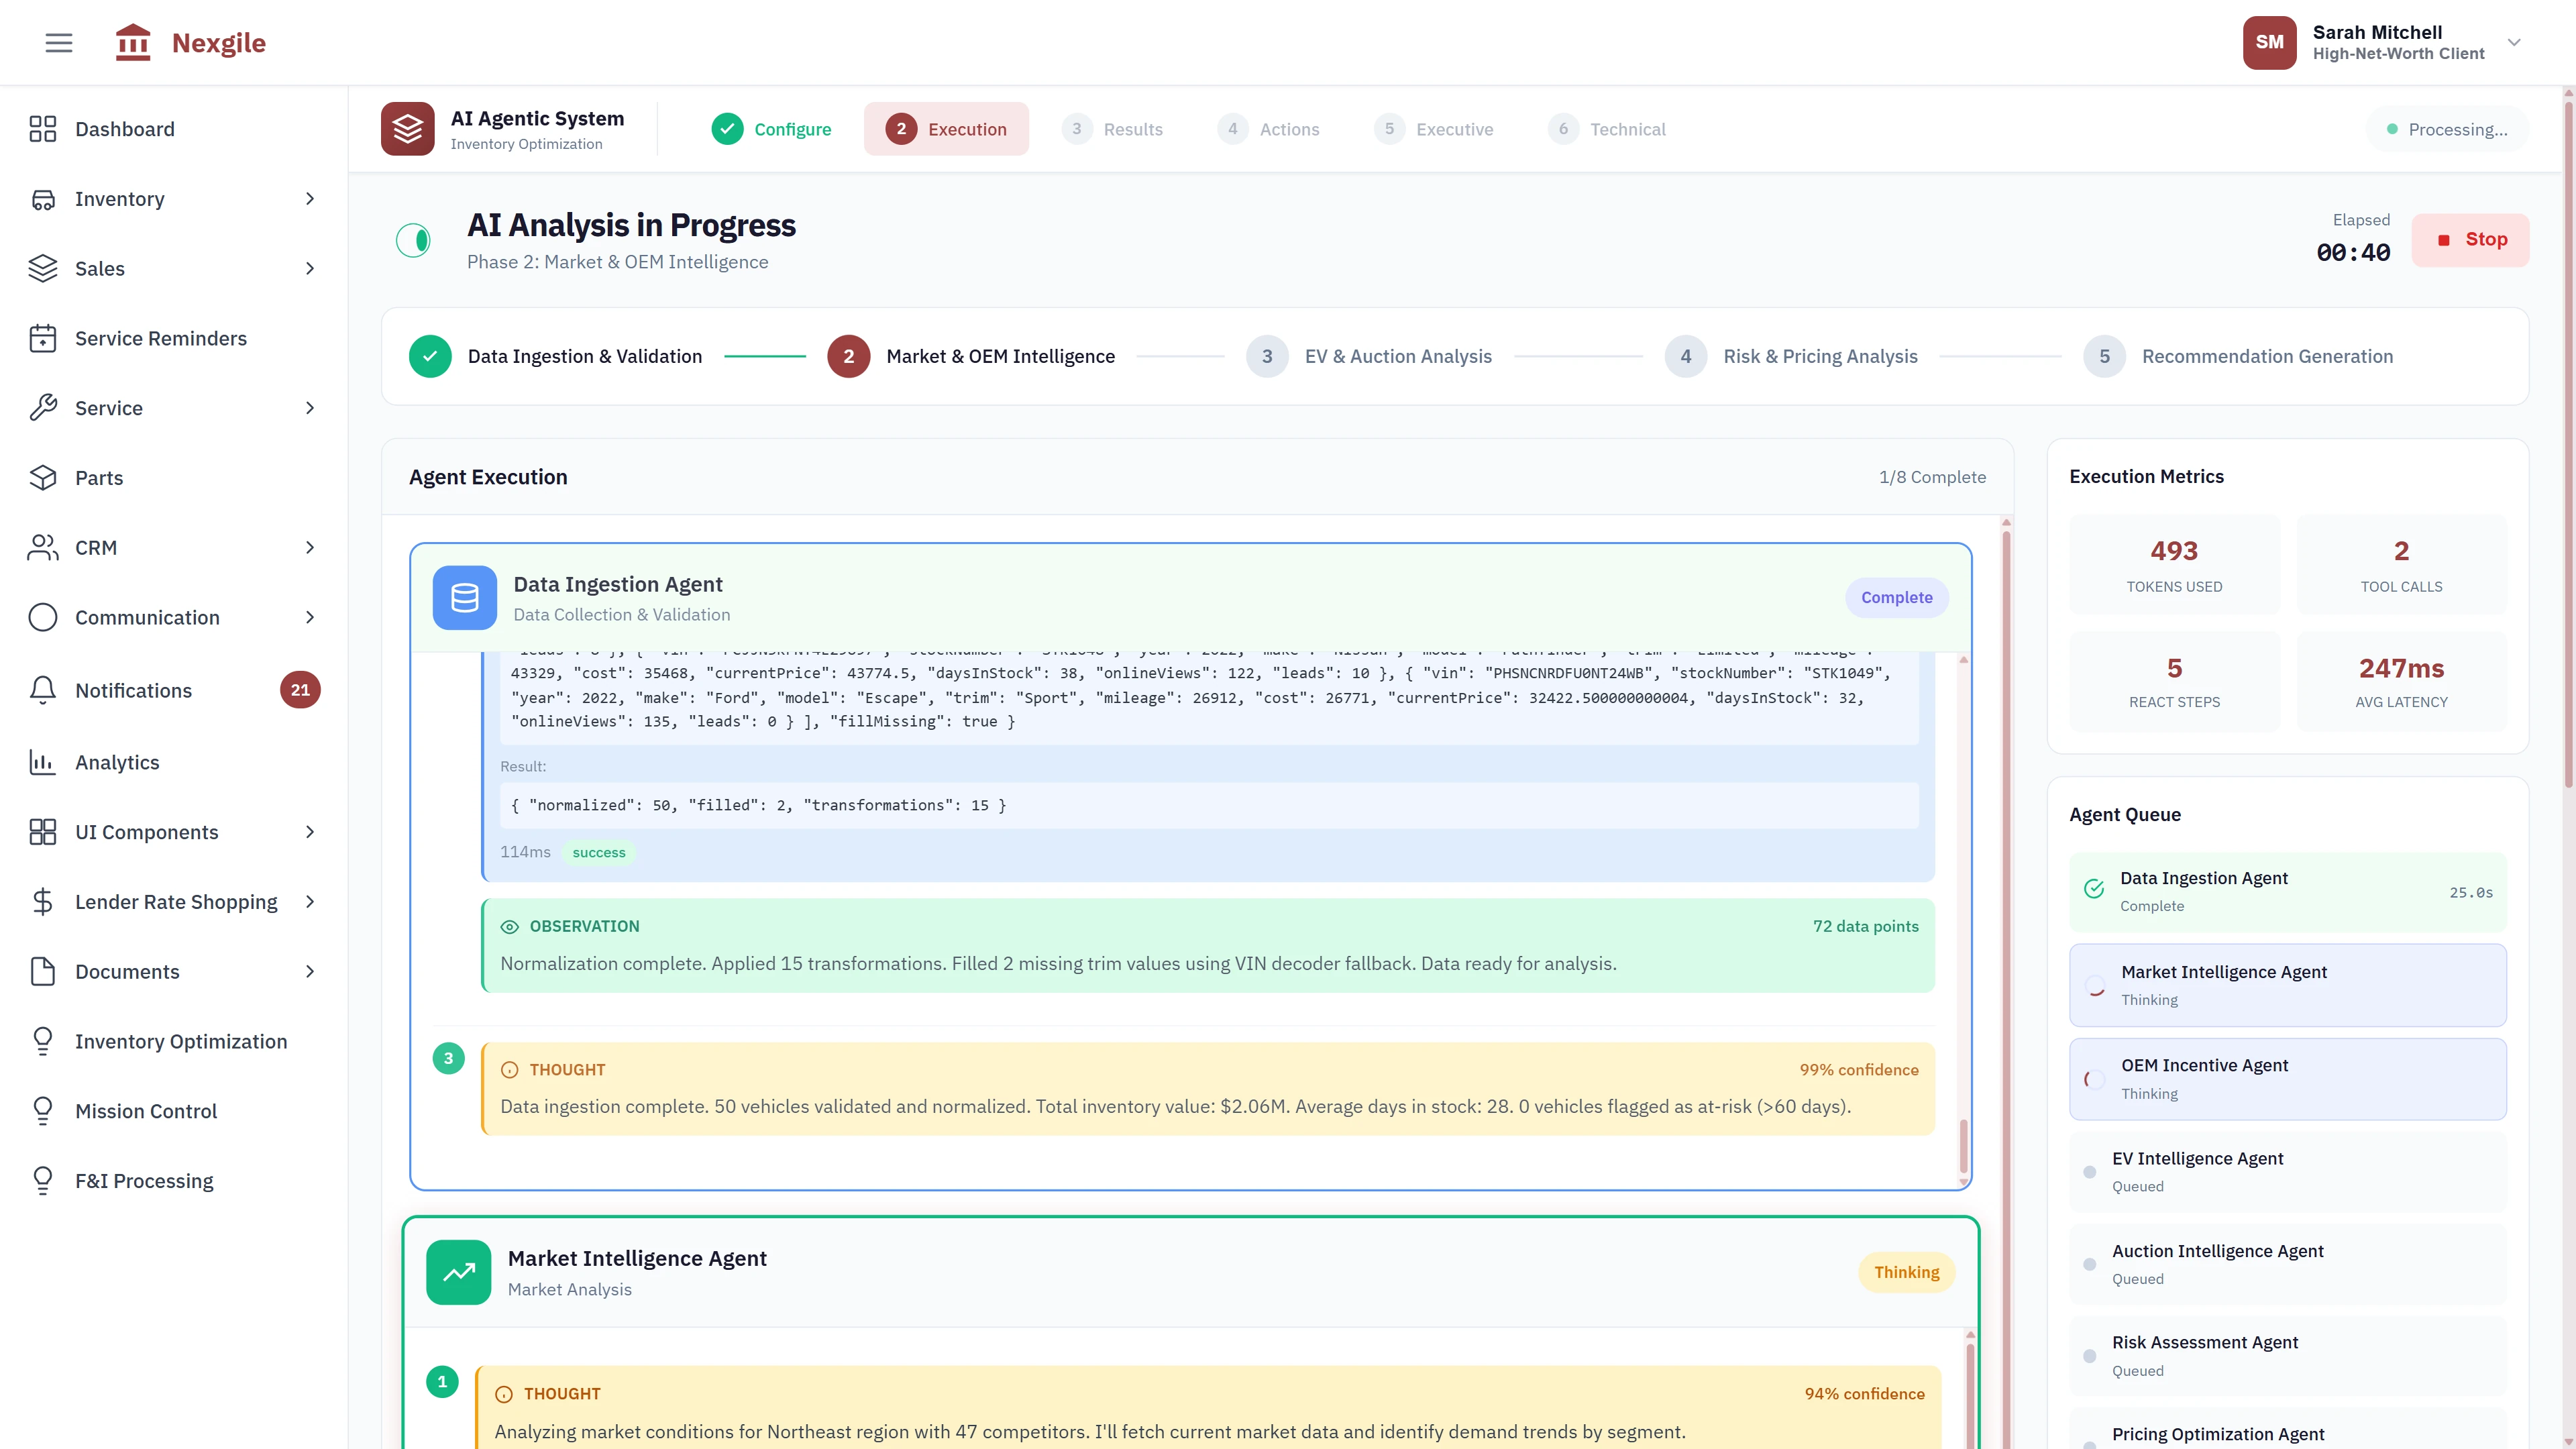Screen dimensions: 2576x1449
Task: Open the hamburger navigation menu
Action: click(58, 42)
